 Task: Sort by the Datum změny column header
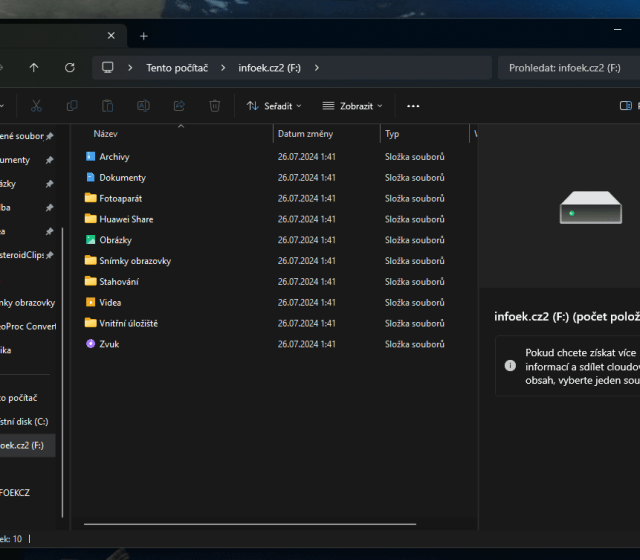point(305,134)
